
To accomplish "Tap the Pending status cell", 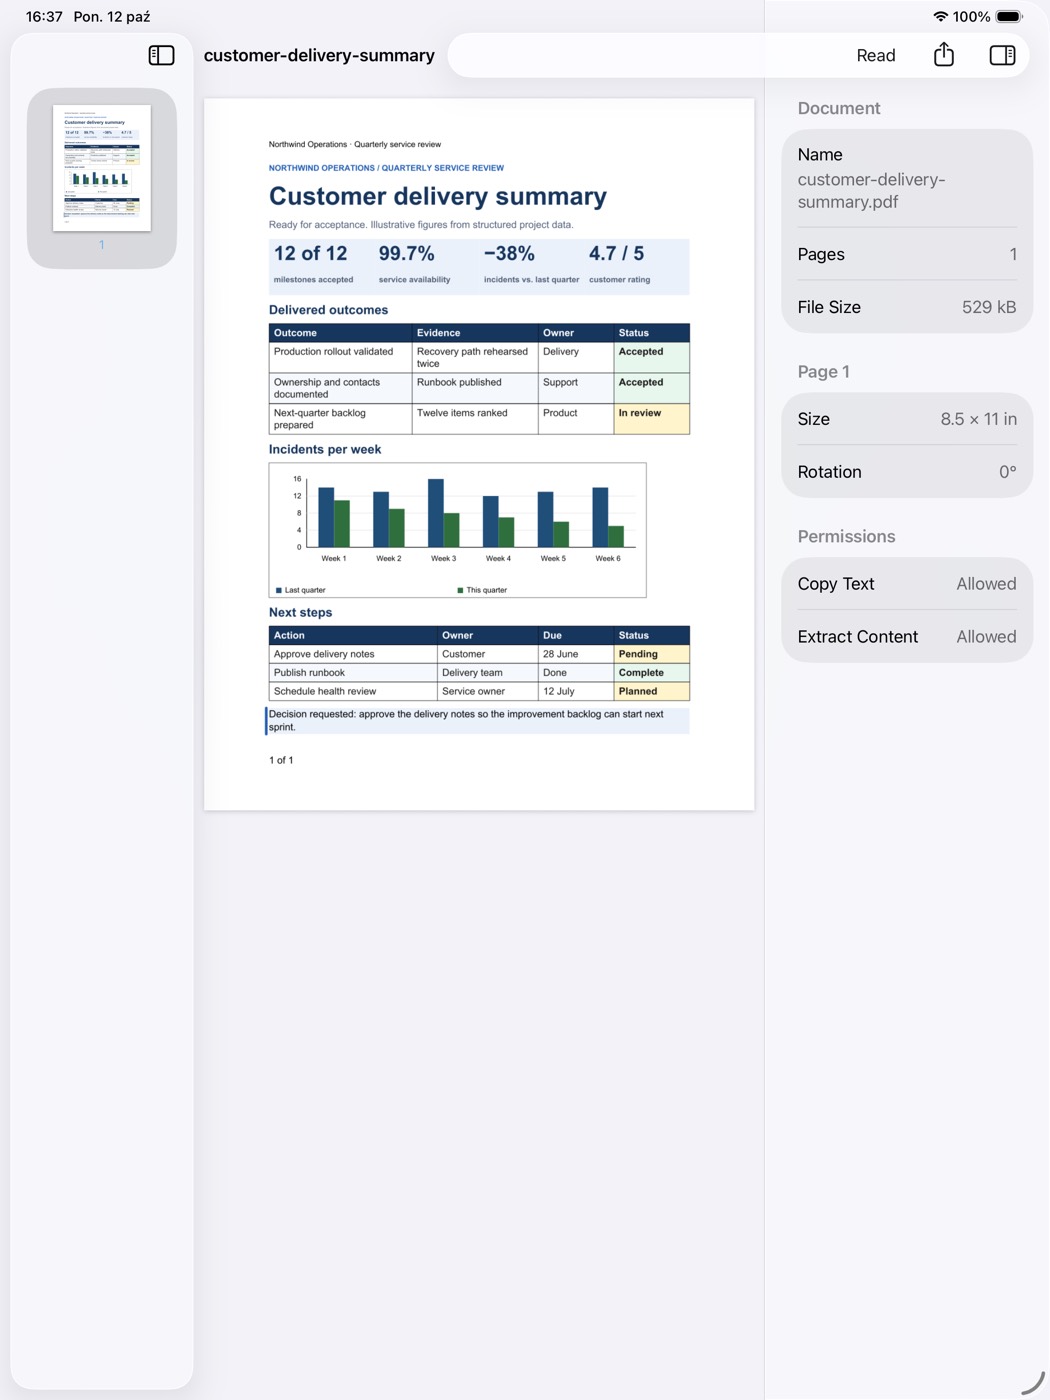I will coord(651,654).
